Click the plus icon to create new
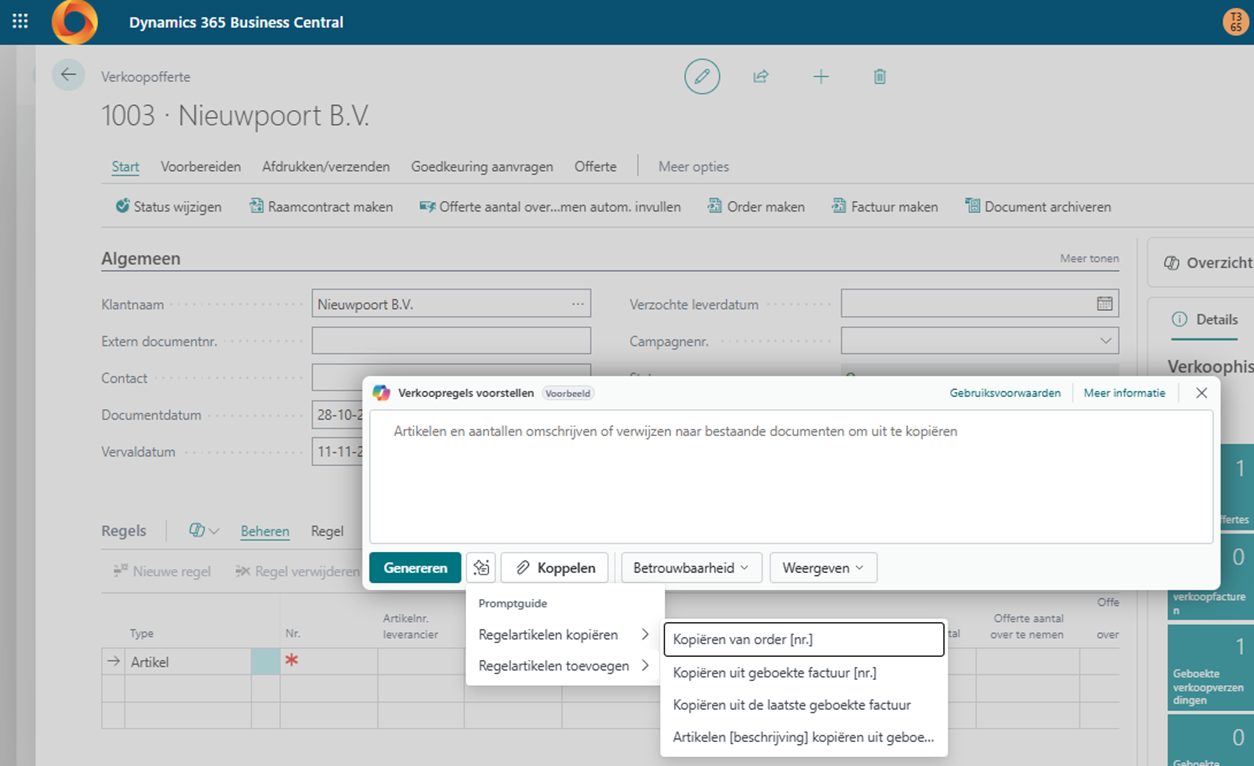Image resolution: width=1254 pixels, height=766 pixels. [821, 76]
